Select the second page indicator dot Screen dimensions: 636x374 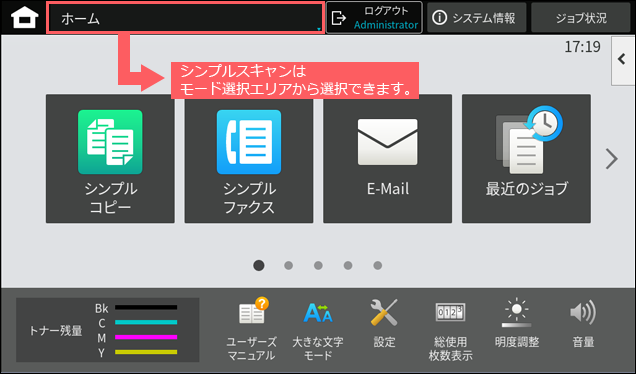(x=288, y=265)
